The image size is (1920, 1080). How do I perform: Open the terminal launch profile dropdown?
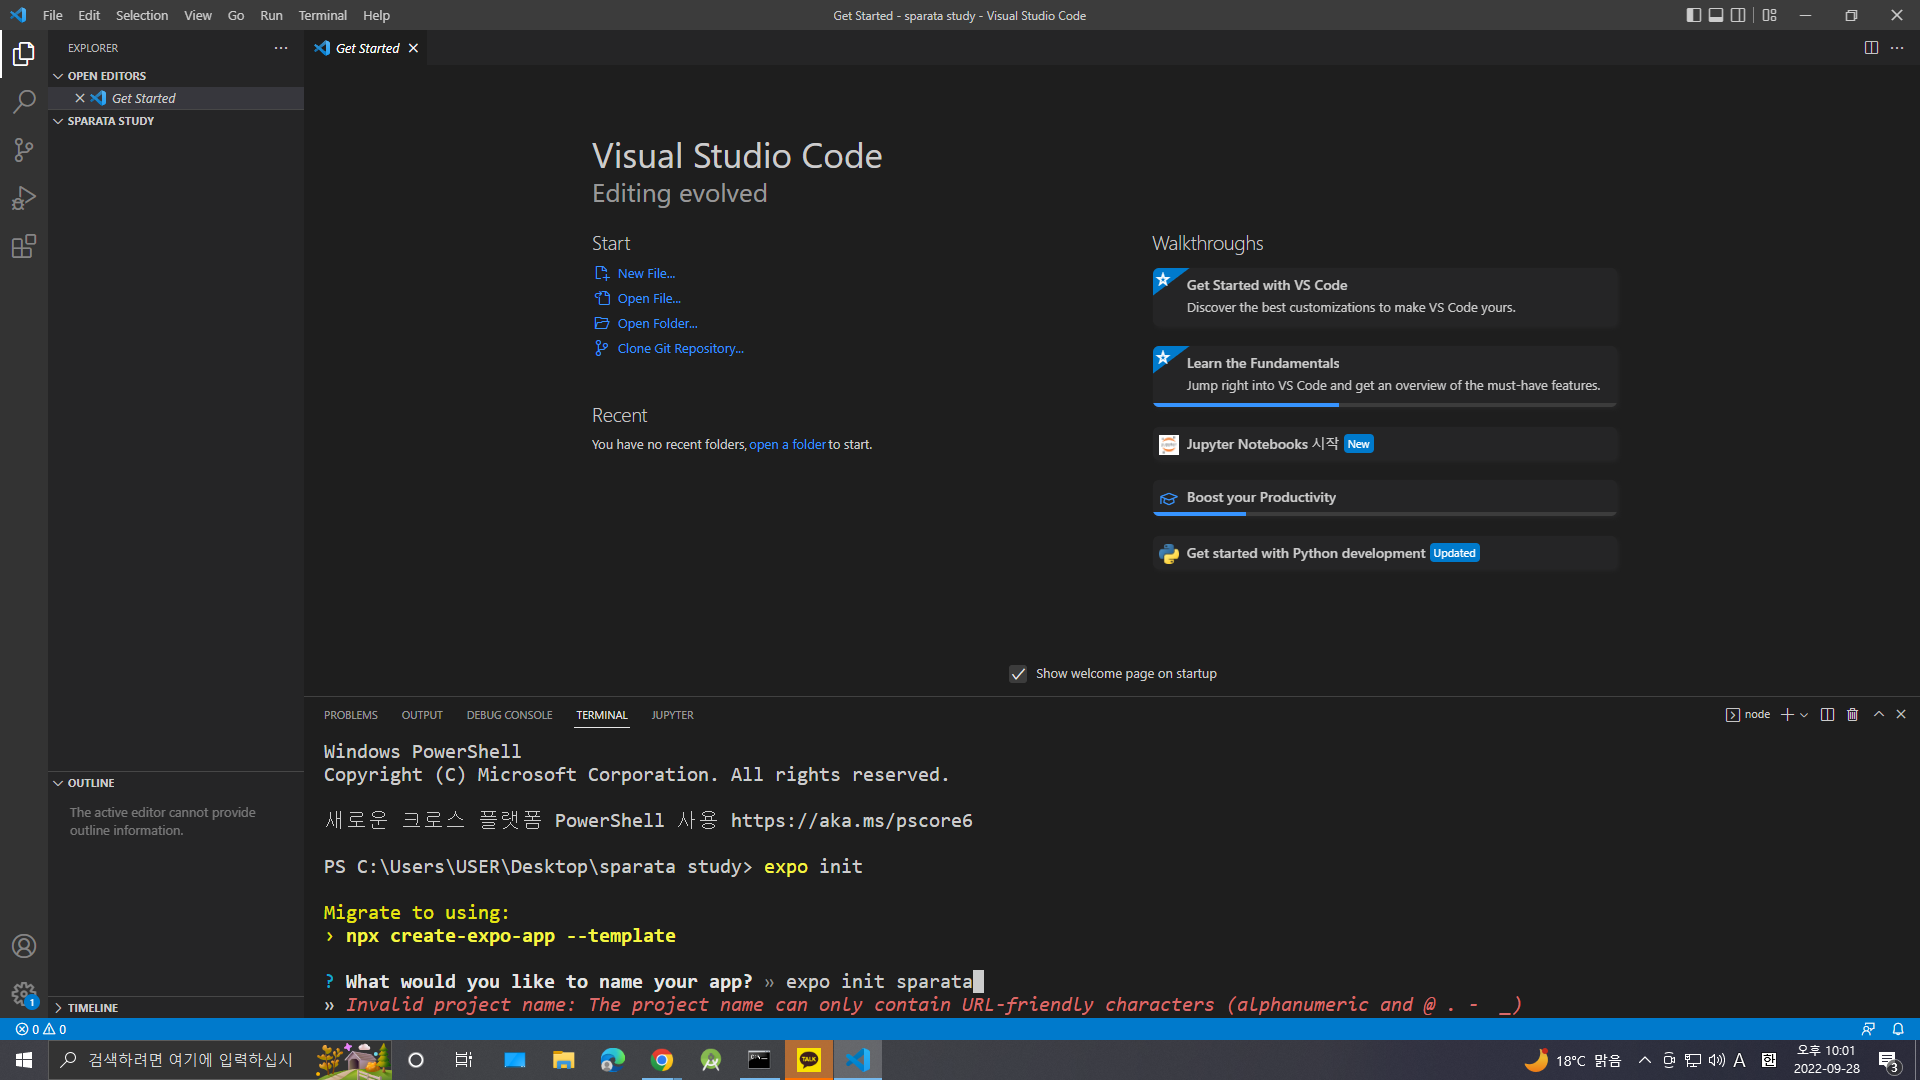(1804, 715)
